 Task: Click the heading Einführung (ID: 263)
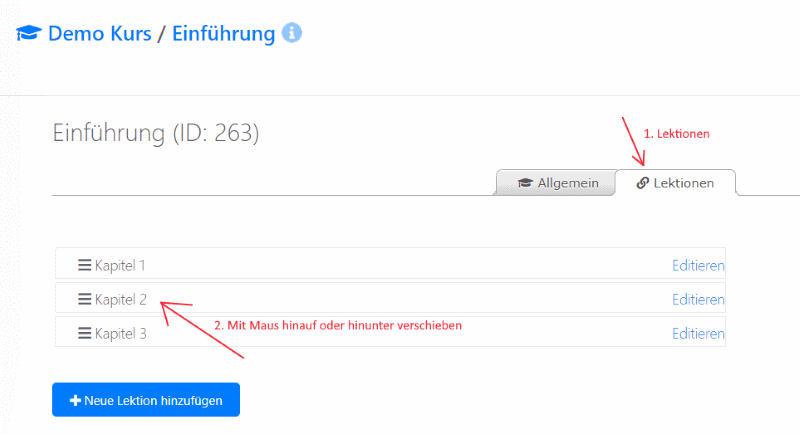155,133
